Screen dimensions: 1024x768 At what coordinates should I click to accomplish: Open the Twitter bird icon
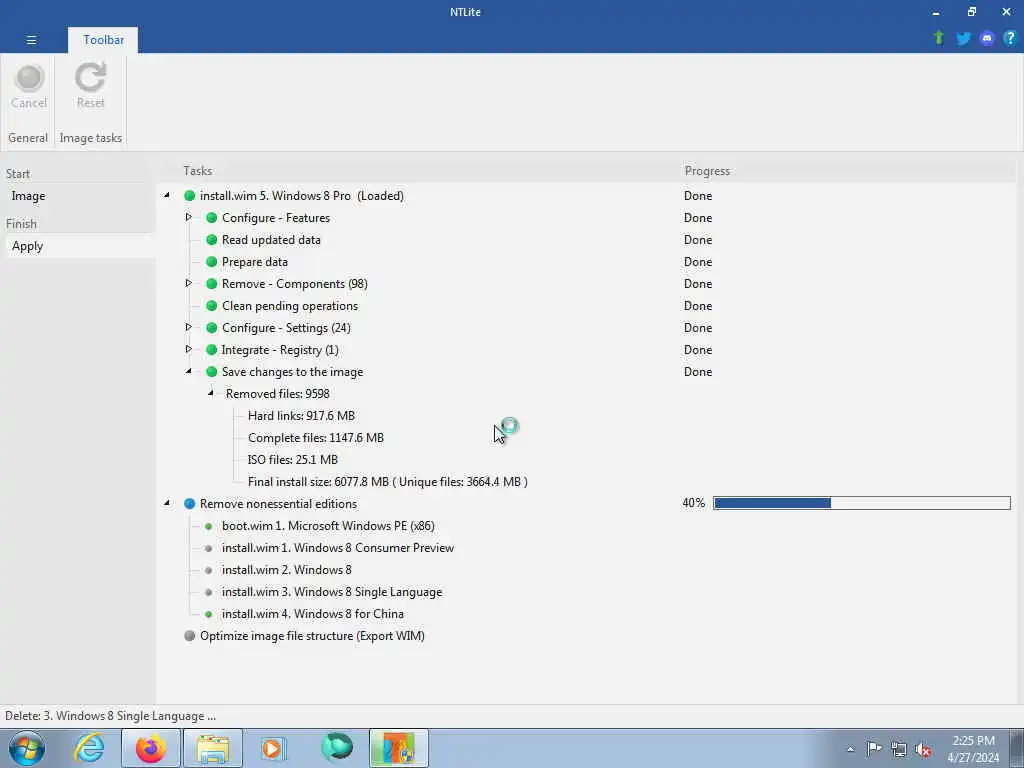point(963,38)
